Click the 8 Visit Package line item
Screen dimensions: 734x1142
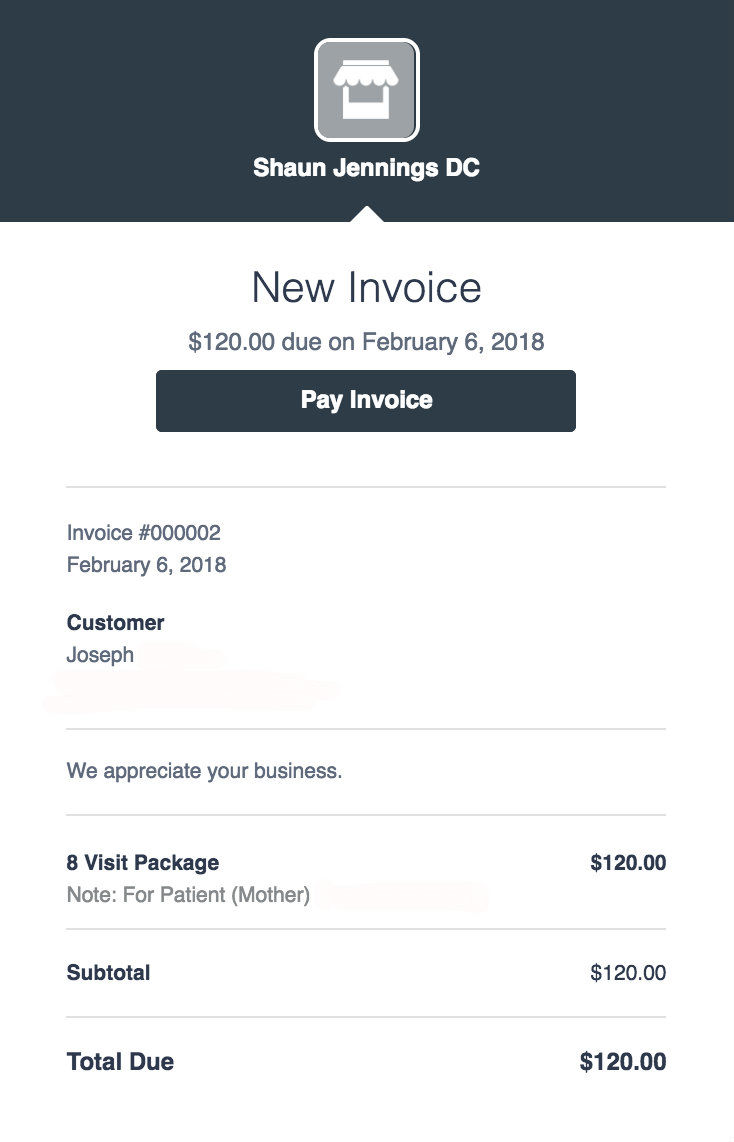coord(143,862)
